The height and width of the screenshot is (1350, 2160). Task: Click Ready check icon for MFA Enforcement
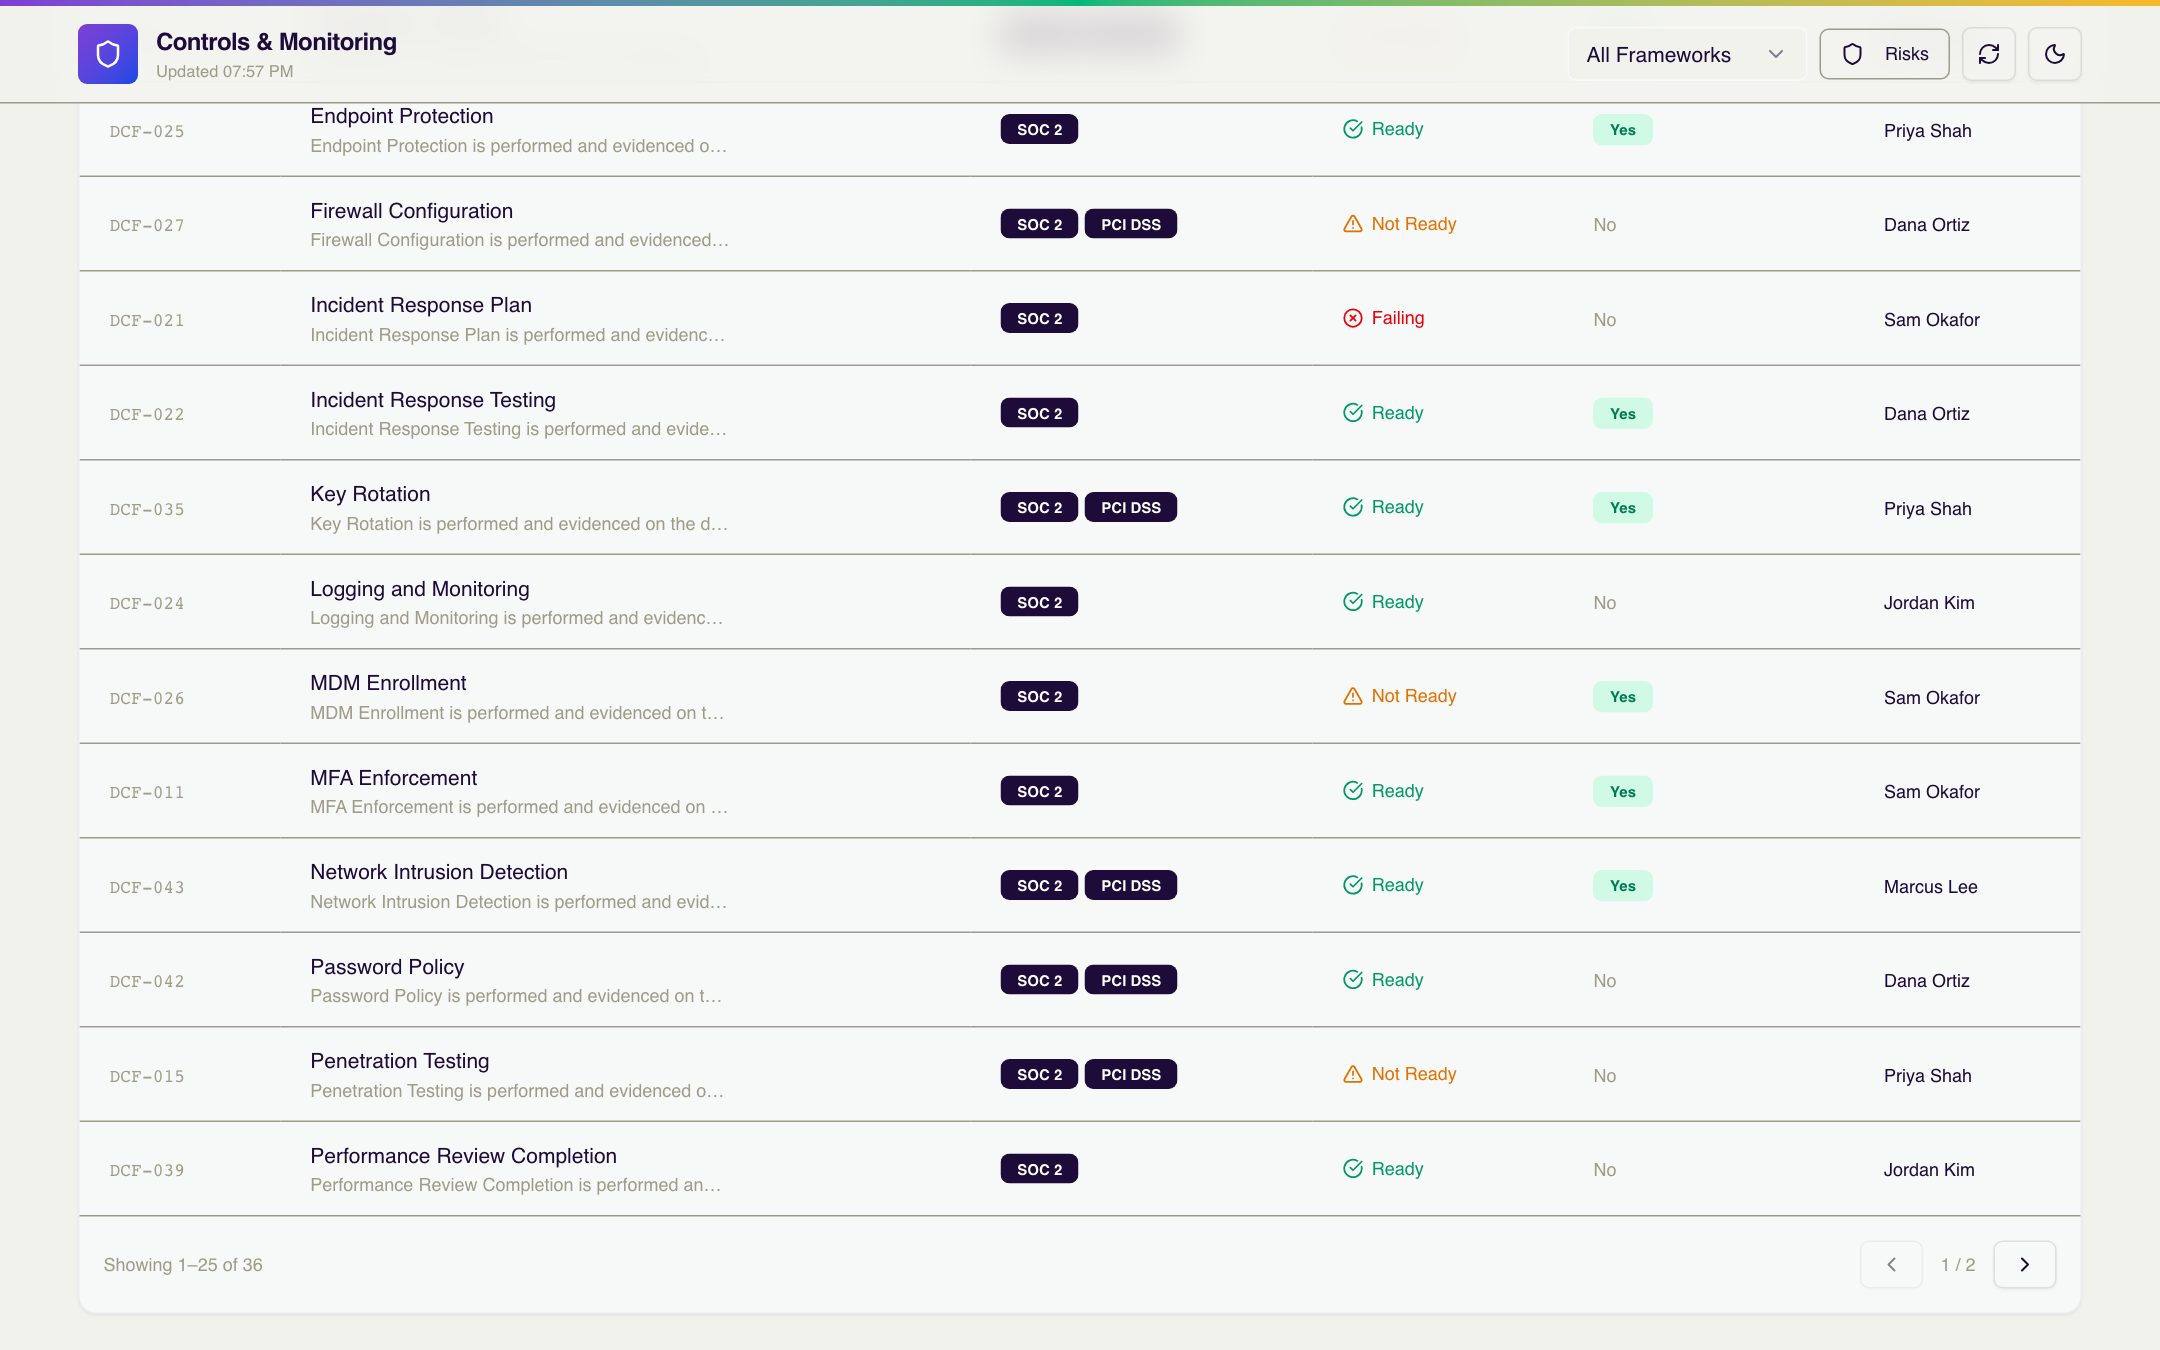[1353, 791]
